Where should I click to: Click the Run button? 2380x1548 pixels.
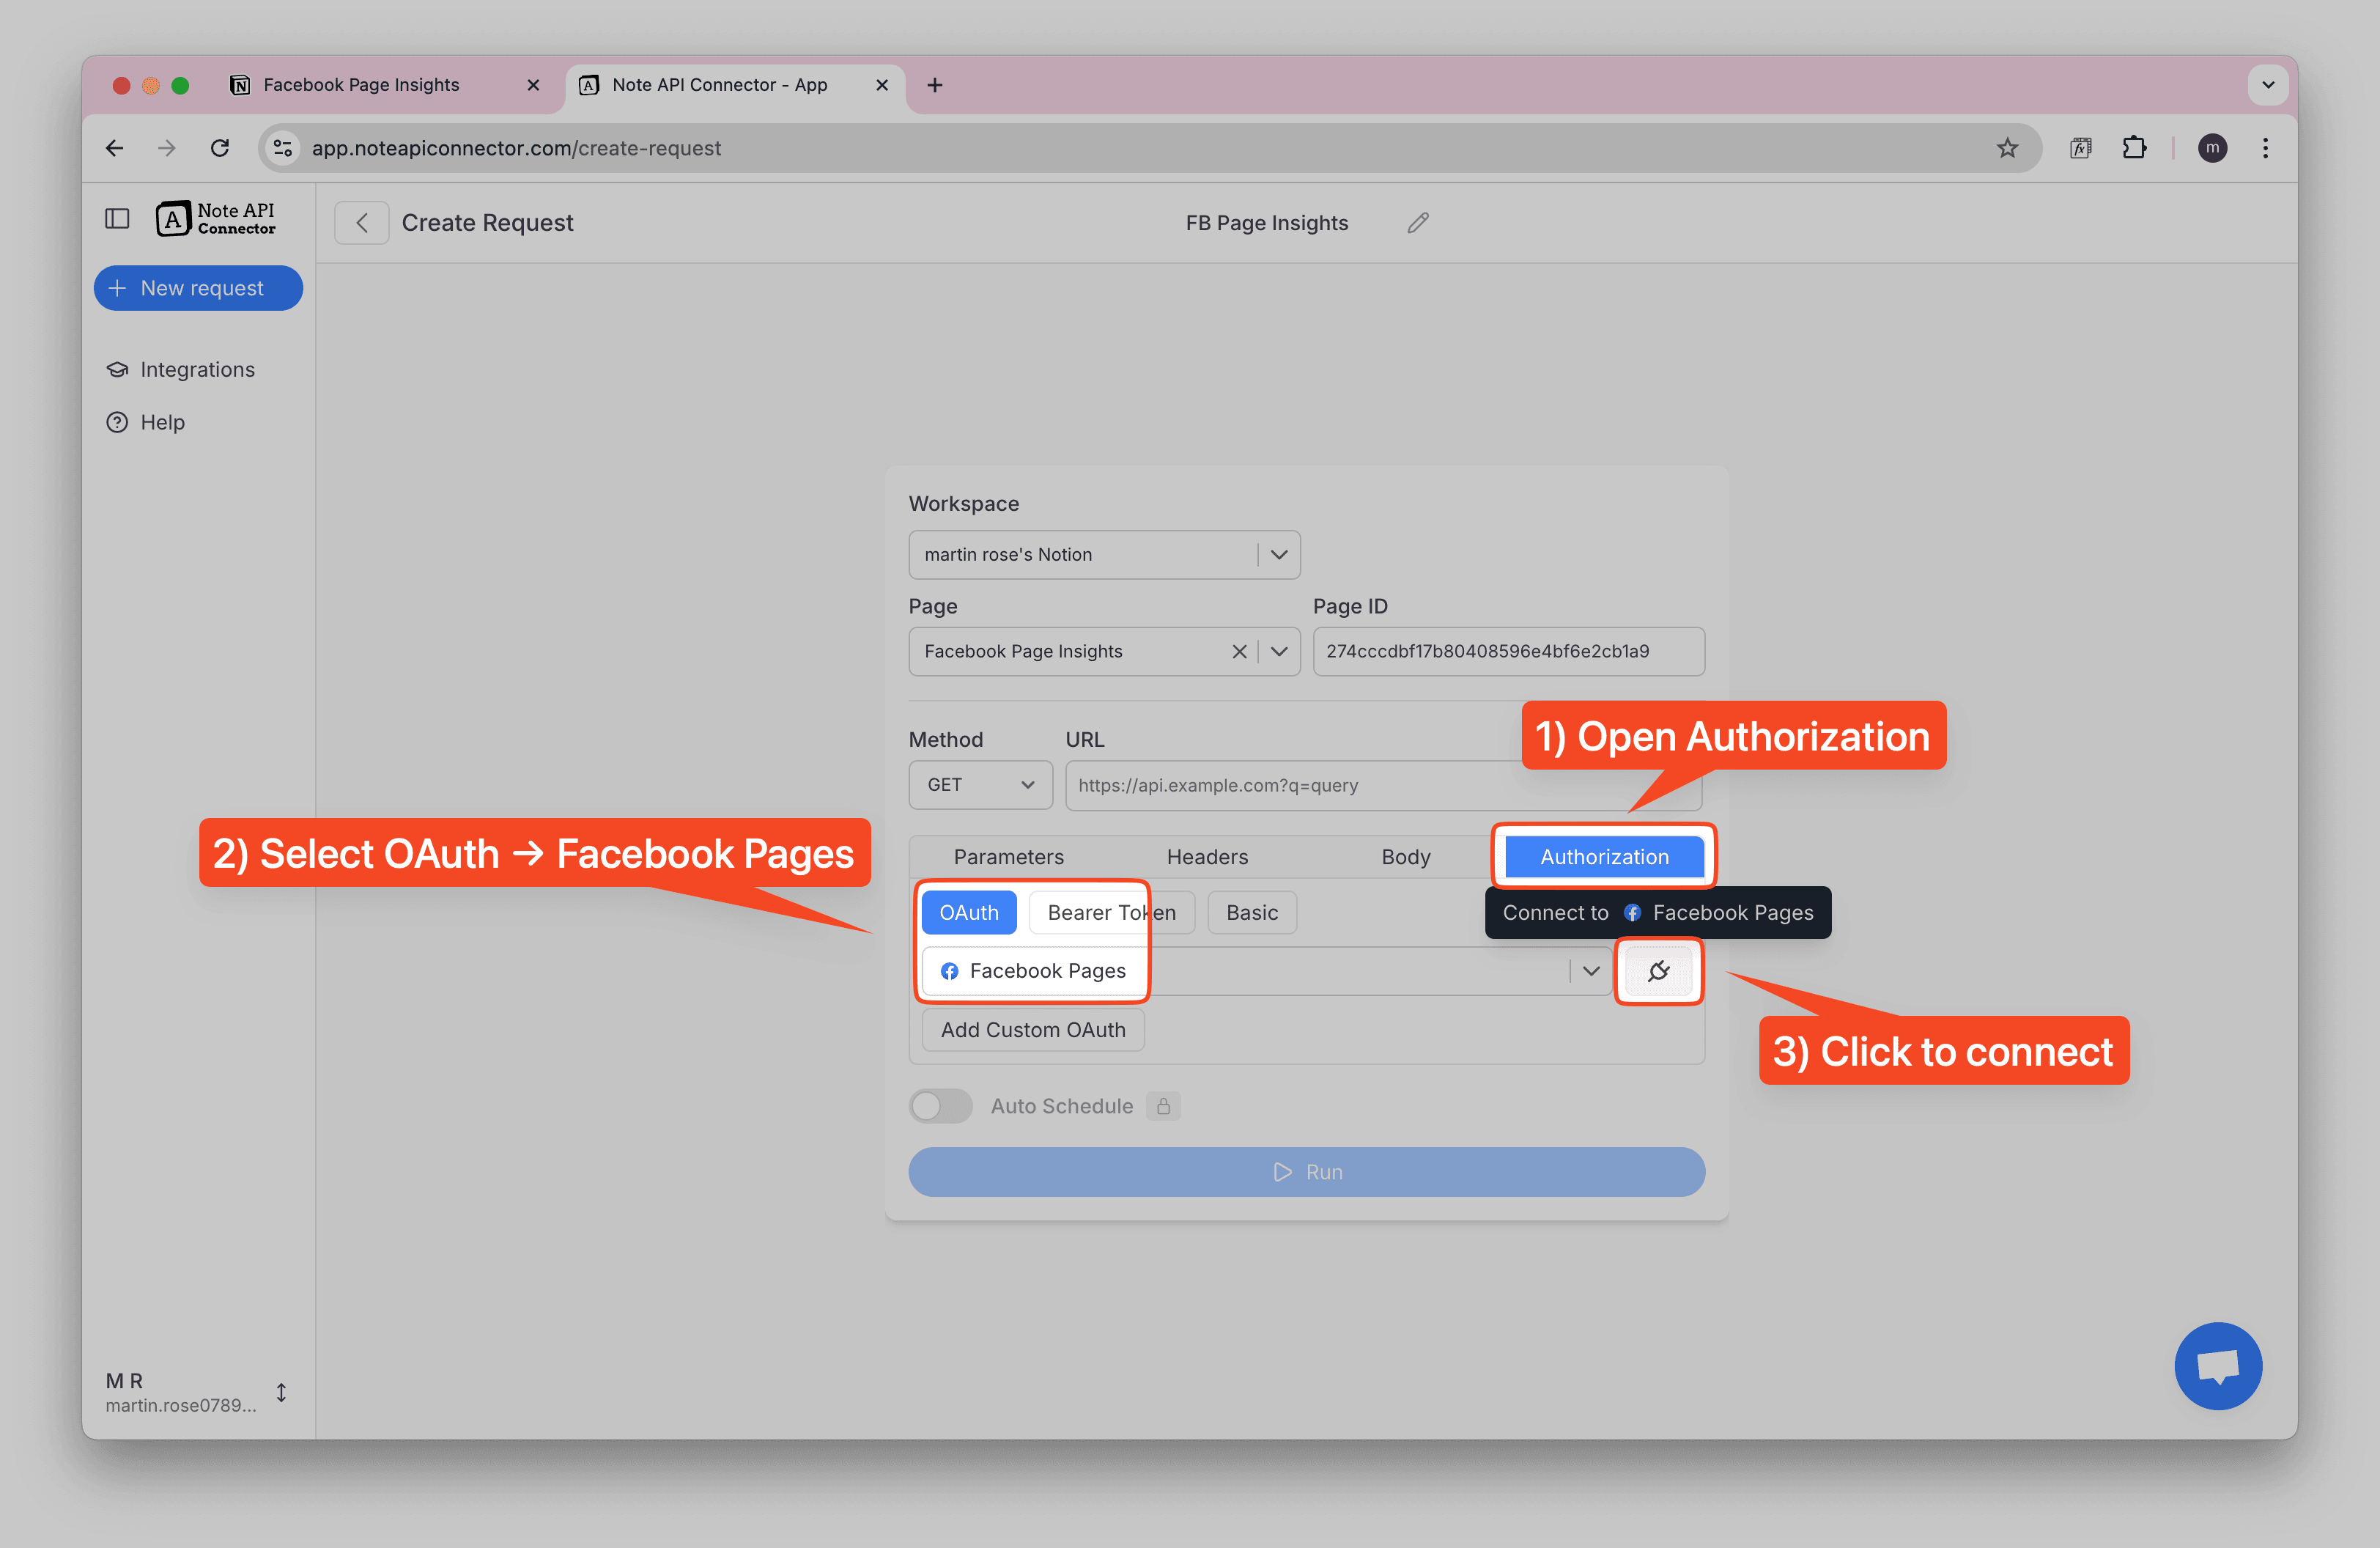[1306, 1172]
